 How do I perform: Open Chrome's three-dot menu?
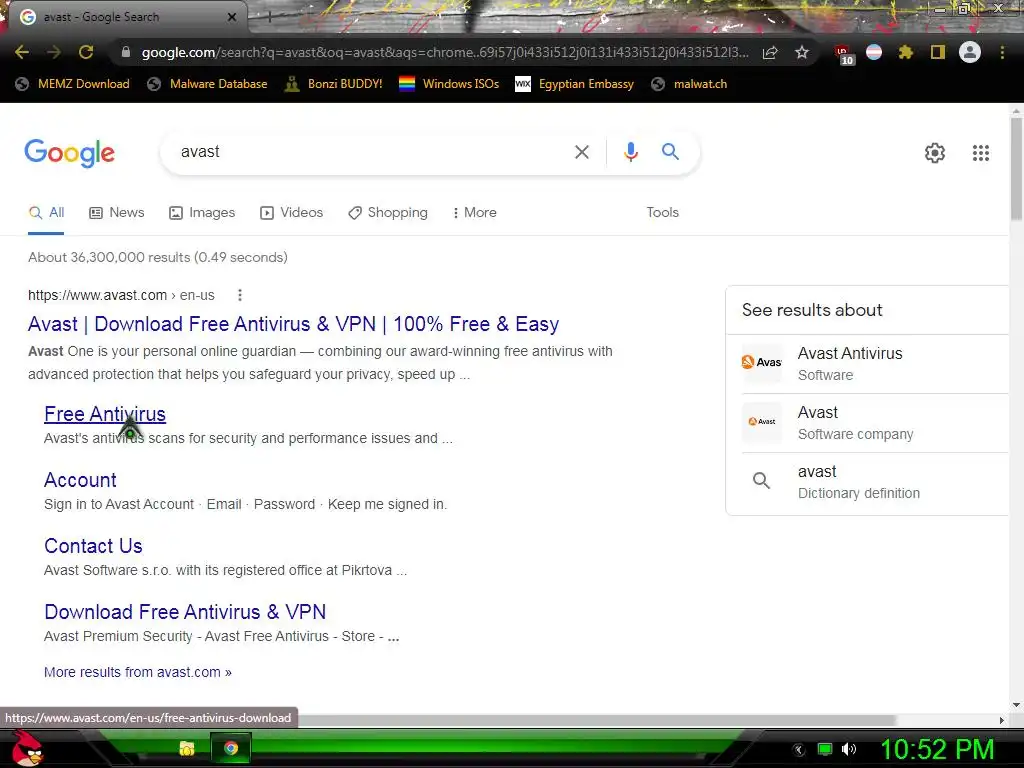[1002, 52]
